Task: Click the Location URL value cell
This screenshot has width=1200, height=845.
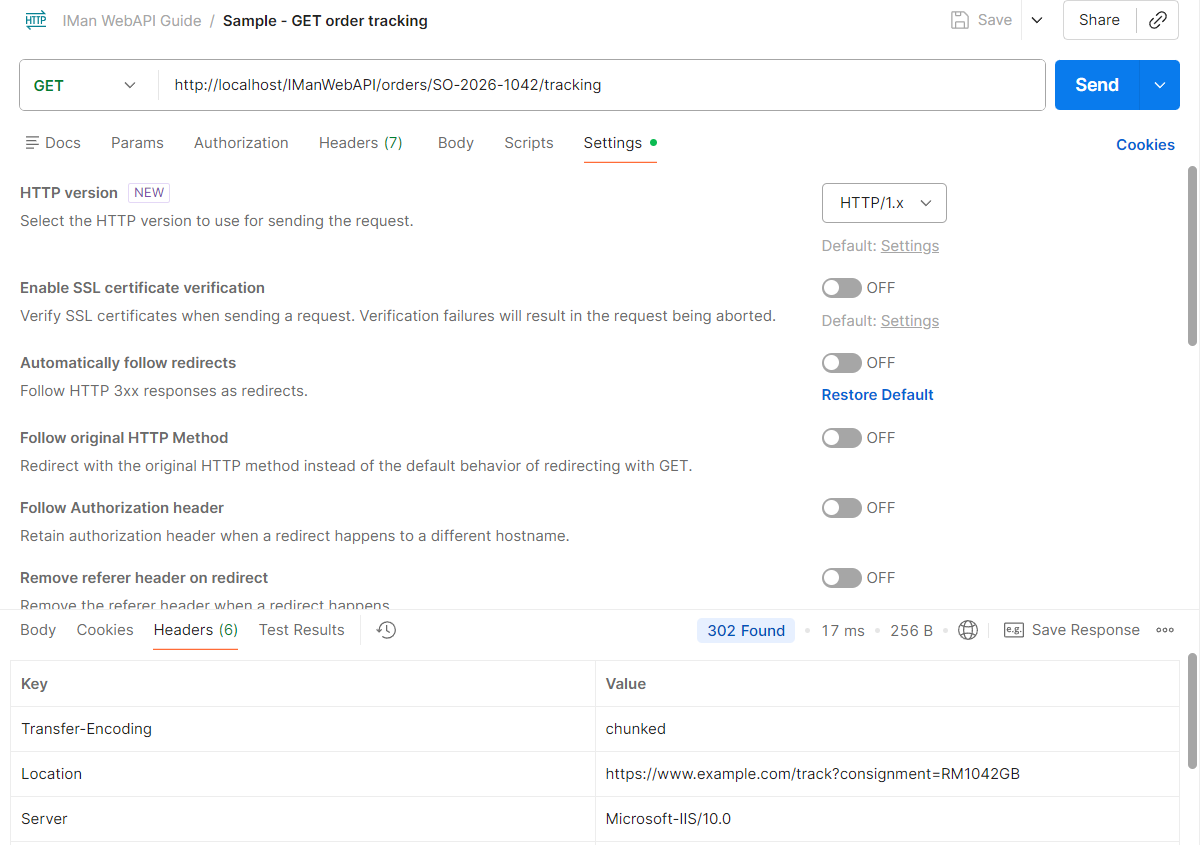Action: (x=888, y=774)
